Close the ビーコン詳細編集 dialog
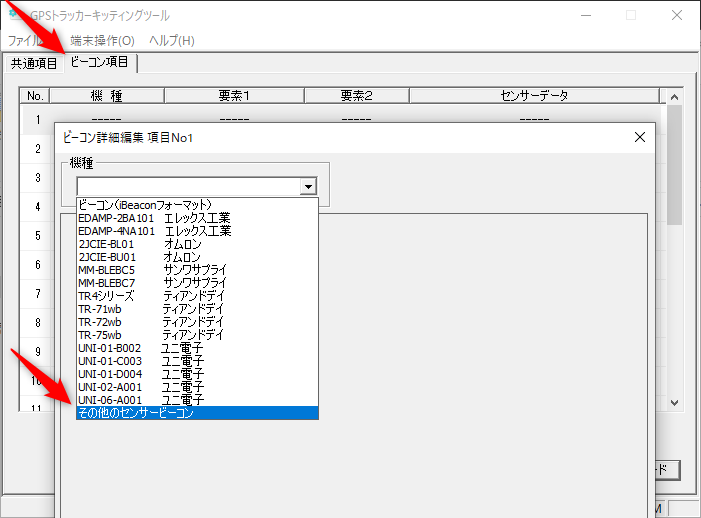Image resolution: width=701 pixels, height=518 pixels. coord(640,137)
